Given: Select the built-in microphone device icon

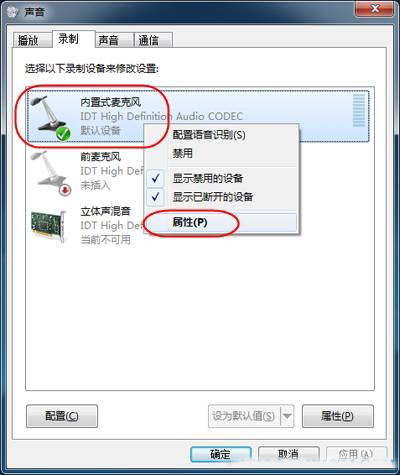Looking at the screenshot, I should (51, 116).
